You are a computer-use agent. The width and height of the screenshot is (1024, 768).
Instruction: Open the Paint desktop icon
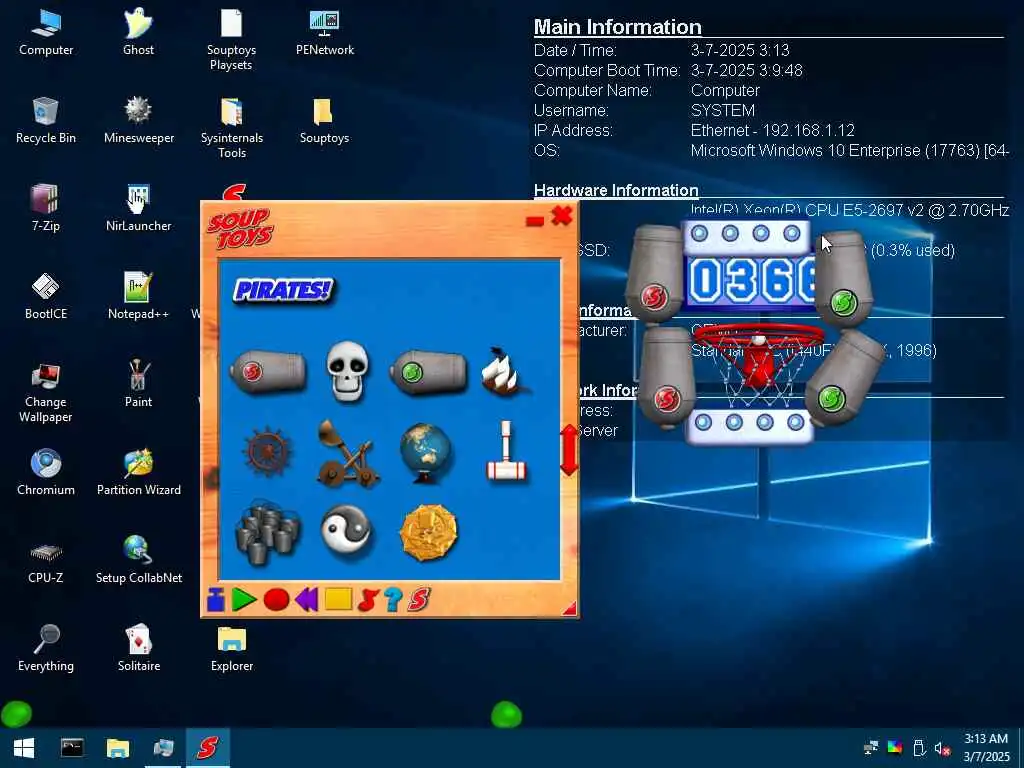[x=138, y=385]
